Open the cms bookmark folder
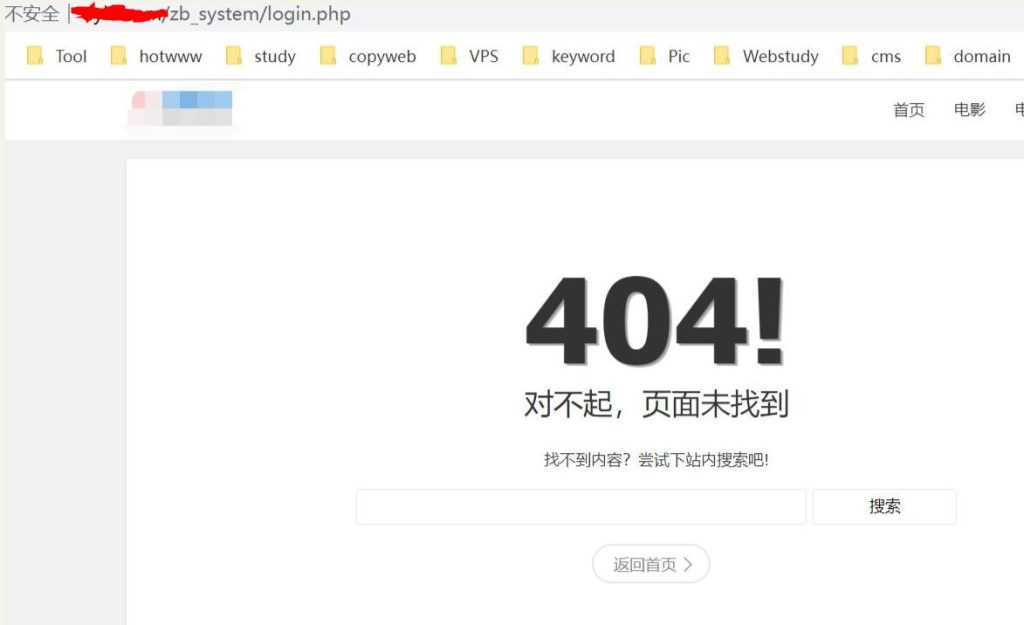The width and height of the screenshot is (1024, 625). pos(872,56)
